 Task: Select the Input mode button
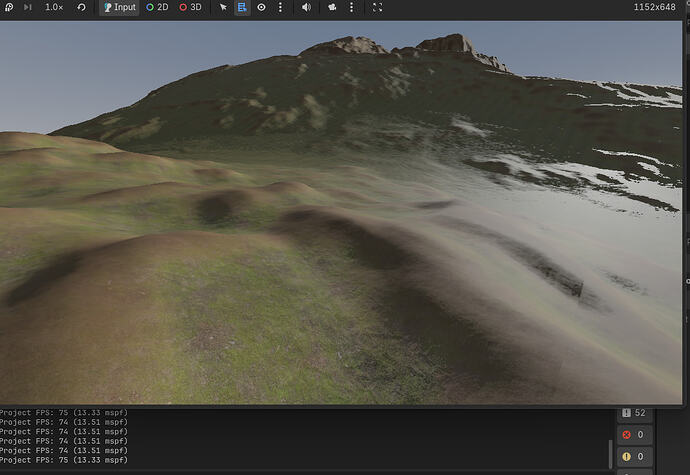[119, 7]
